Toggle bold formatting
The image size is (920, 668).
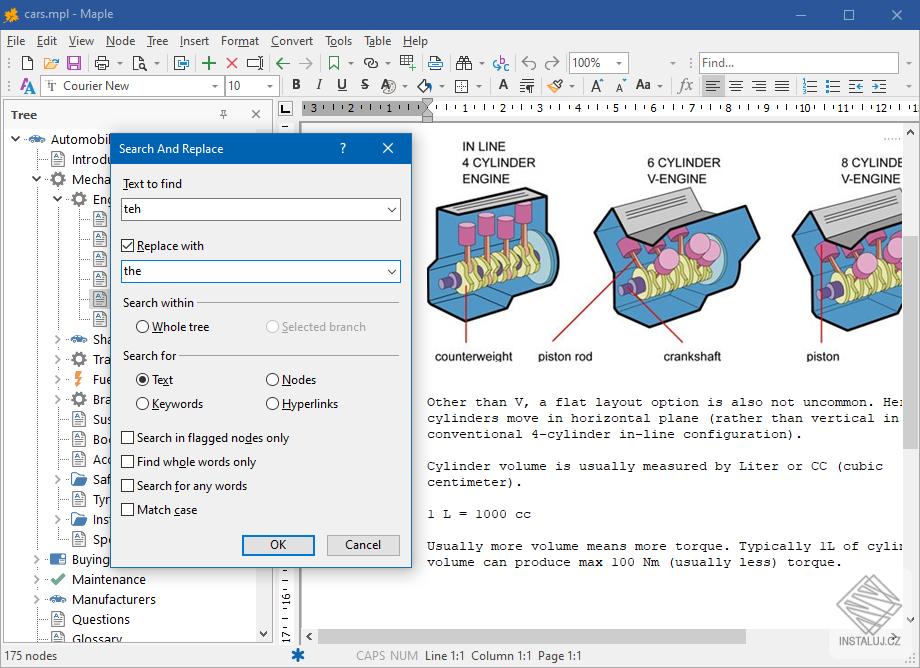[x=296, y=85]
